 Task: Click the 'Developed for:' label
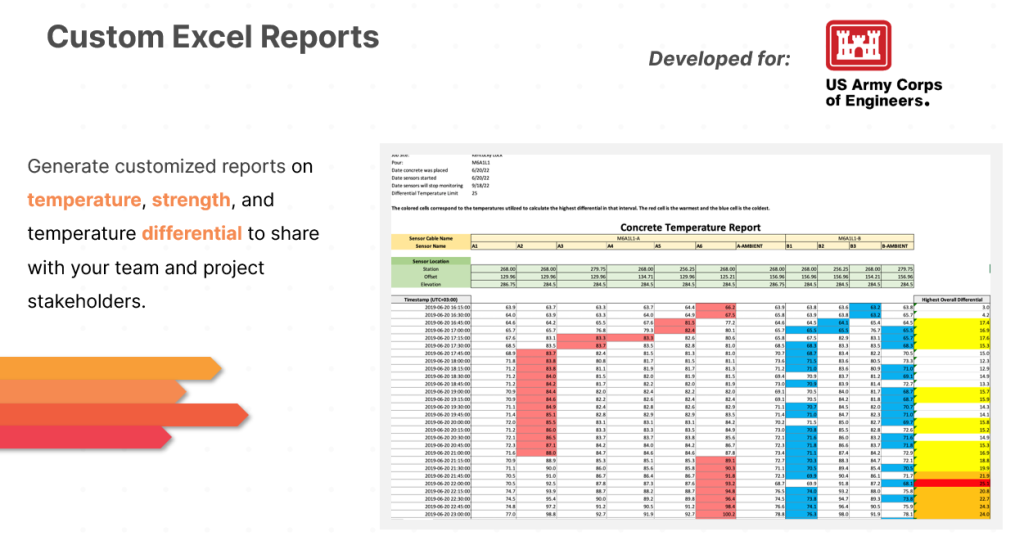coord(719,59)
